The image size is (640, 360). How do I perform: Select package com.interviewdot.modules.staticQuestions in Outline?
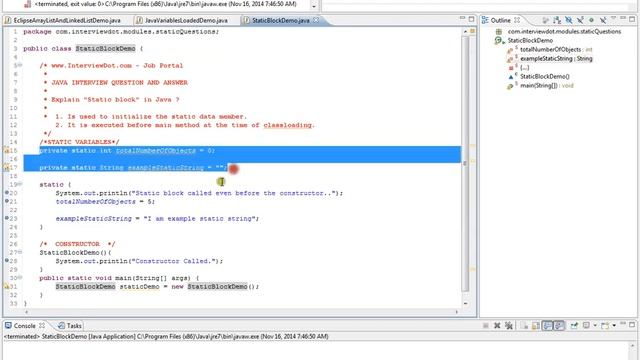point(564,31)
